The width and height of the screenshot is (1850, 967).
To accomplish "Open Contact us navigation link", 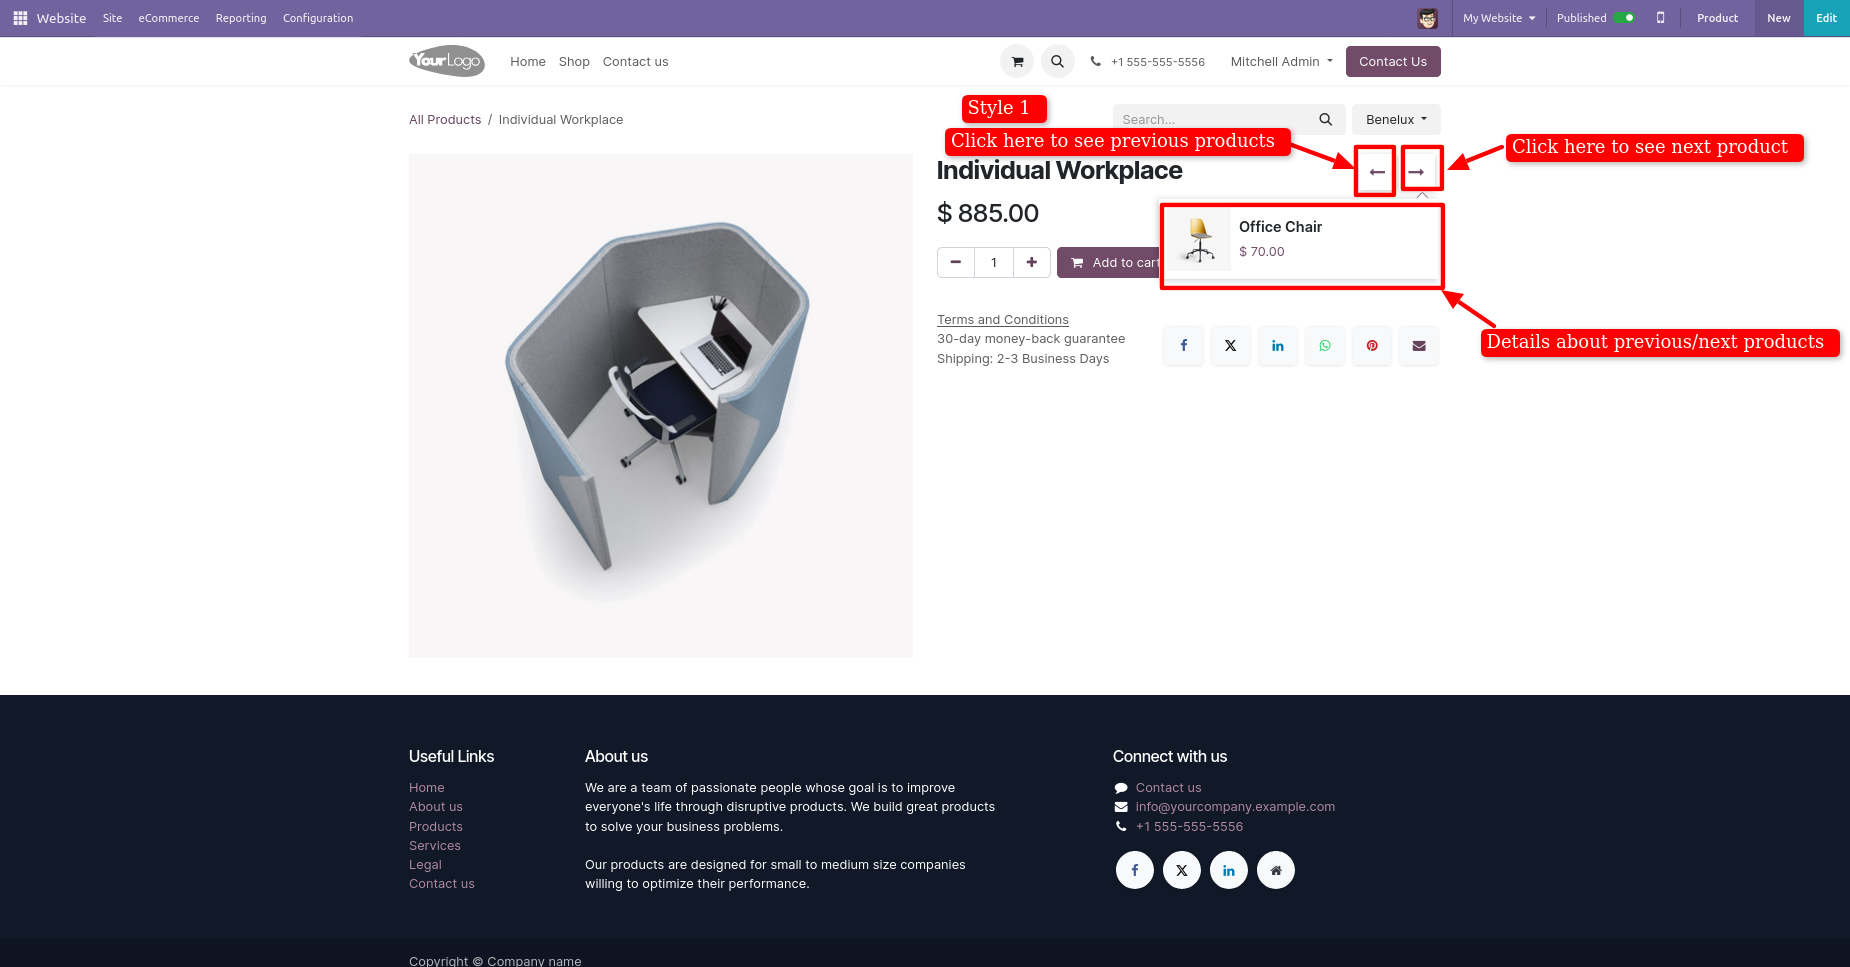I will click(635, 61).
